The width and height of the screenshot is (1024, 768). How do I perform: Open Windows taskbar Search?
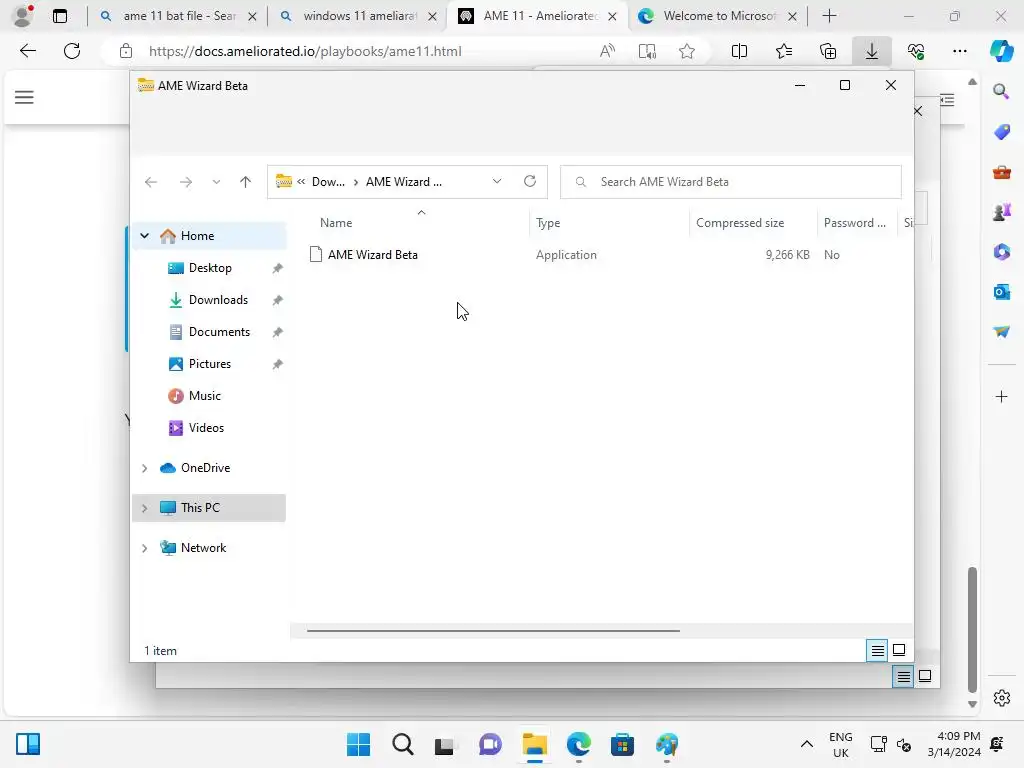[x=402, y=744]
